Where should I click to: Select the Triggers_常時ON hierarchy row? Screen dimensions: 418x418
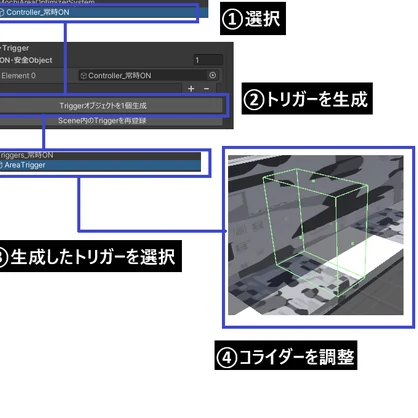point(100,156)
